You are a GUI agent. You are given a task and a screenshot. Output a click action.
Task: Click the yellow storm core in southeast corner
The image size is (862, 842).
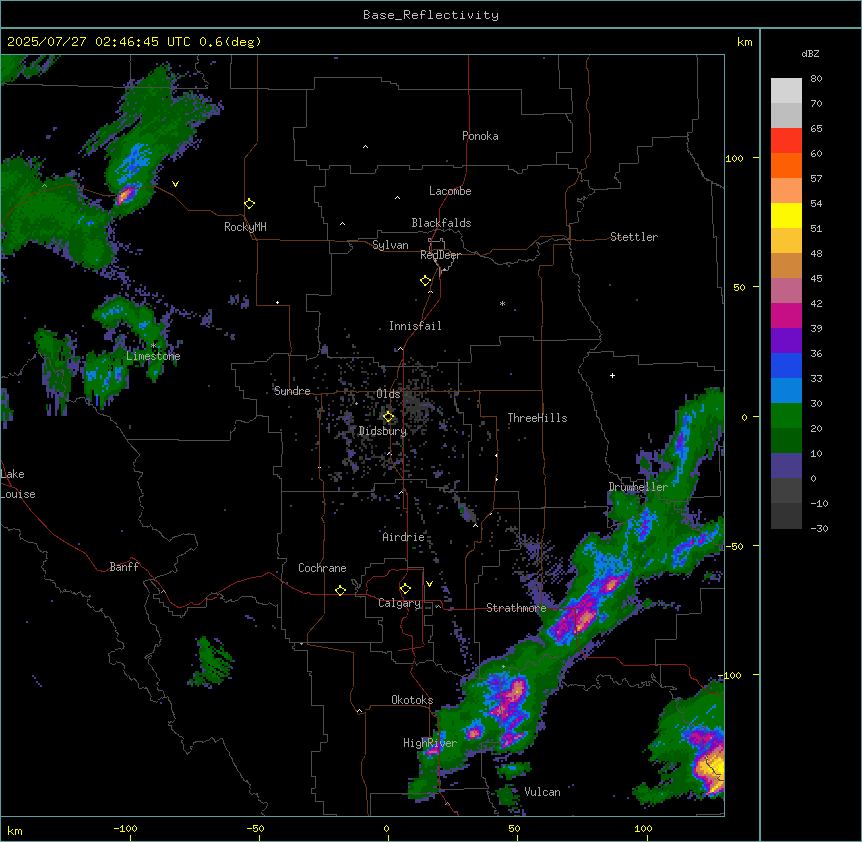710,767
